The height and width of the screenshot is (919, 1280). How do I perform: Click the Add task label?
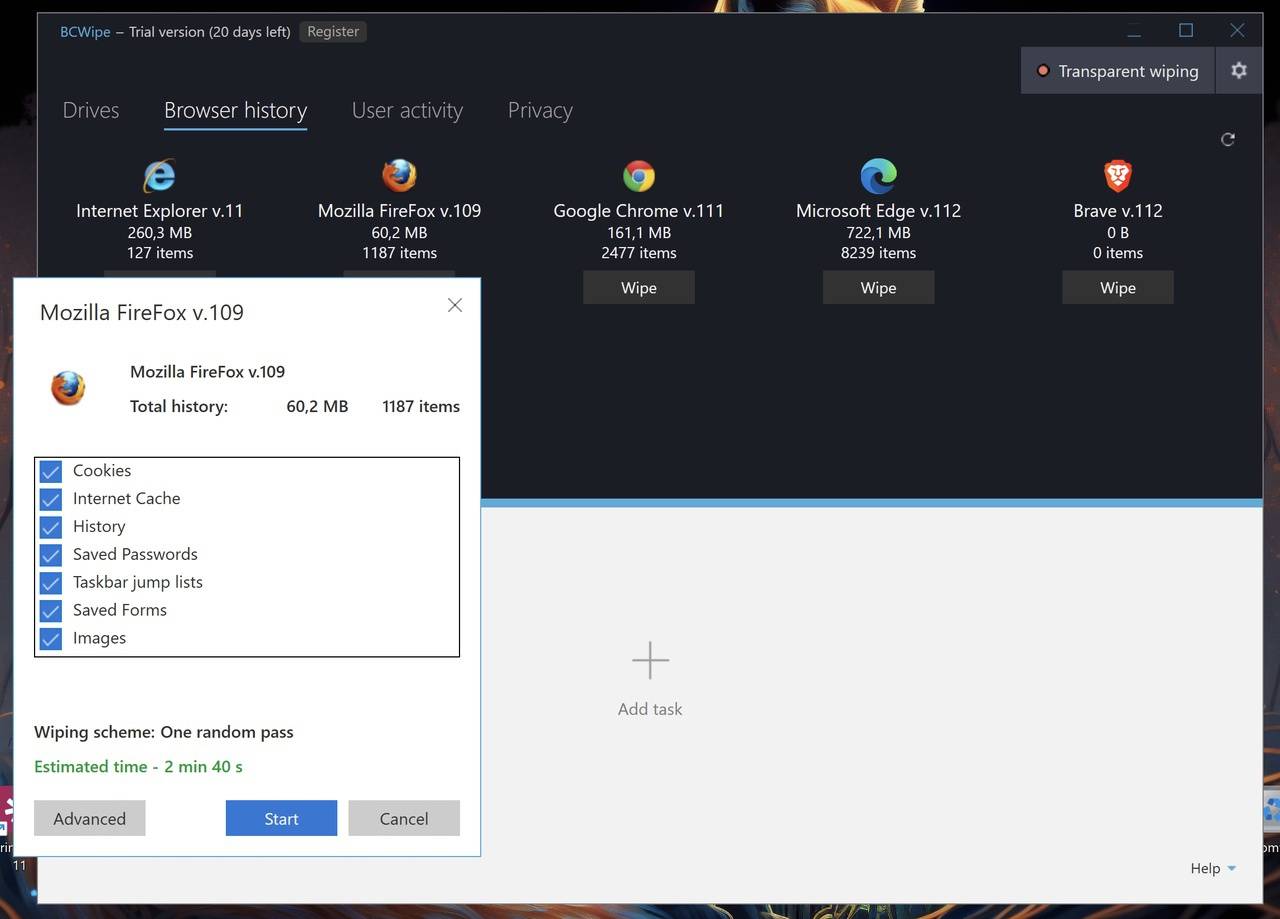click(x=650, y=709)
